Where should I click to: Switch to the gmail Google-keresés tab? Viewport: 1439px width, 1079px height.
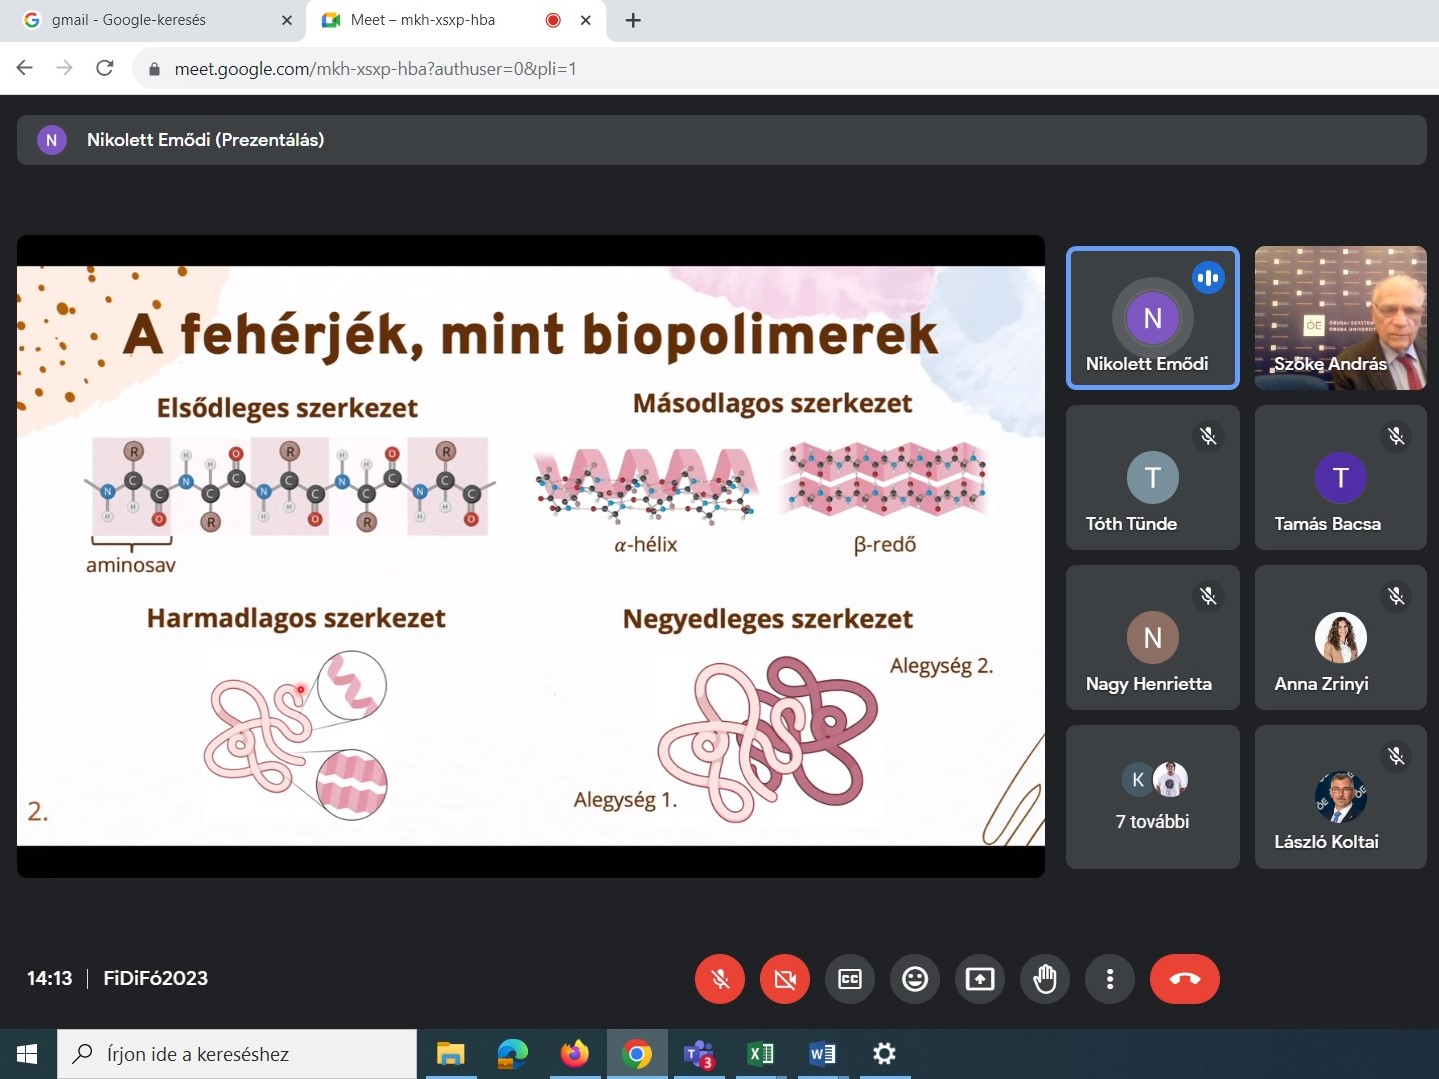point(150,20)
